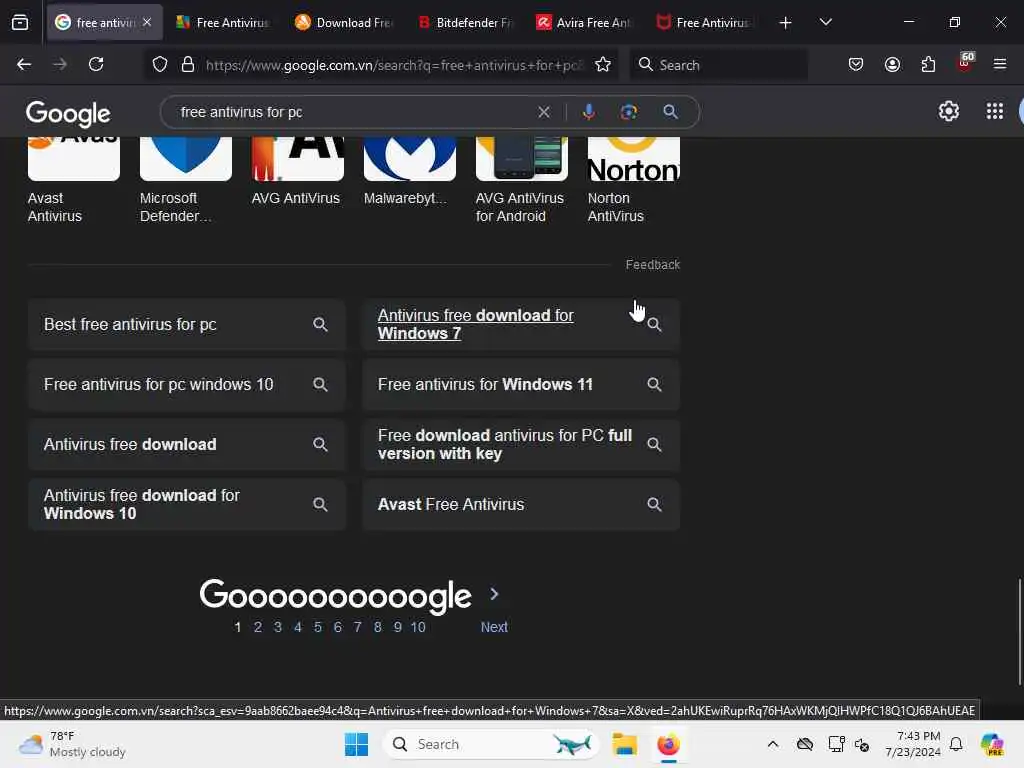1024x768 pixels.
Task: Open weather widget Mostly cloudy
Action: click(72, 744)
